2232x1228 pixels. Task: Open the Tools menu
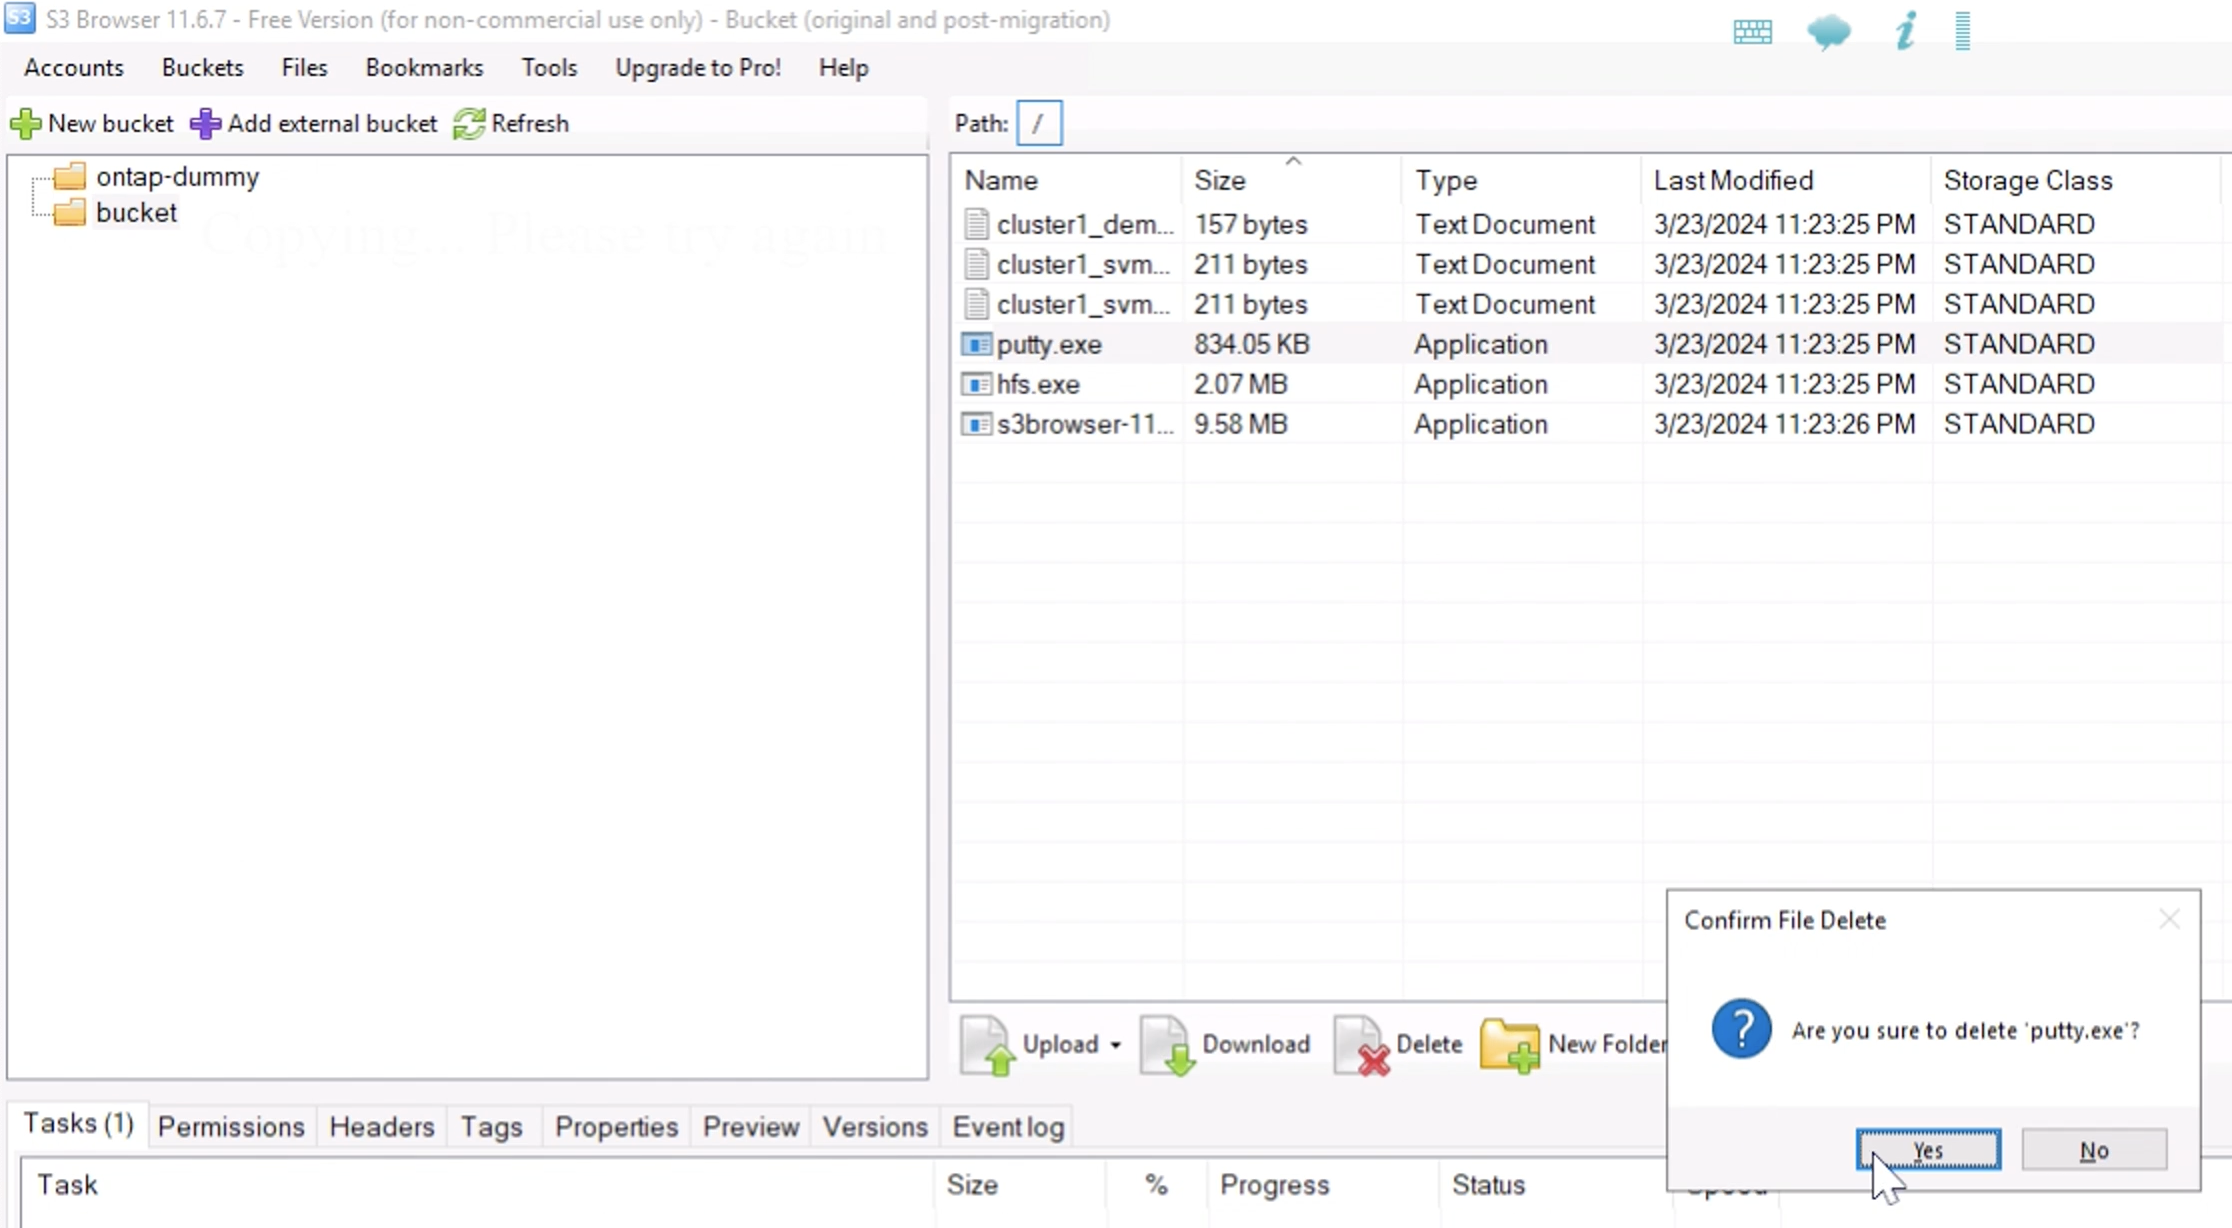tap(549, 67)
